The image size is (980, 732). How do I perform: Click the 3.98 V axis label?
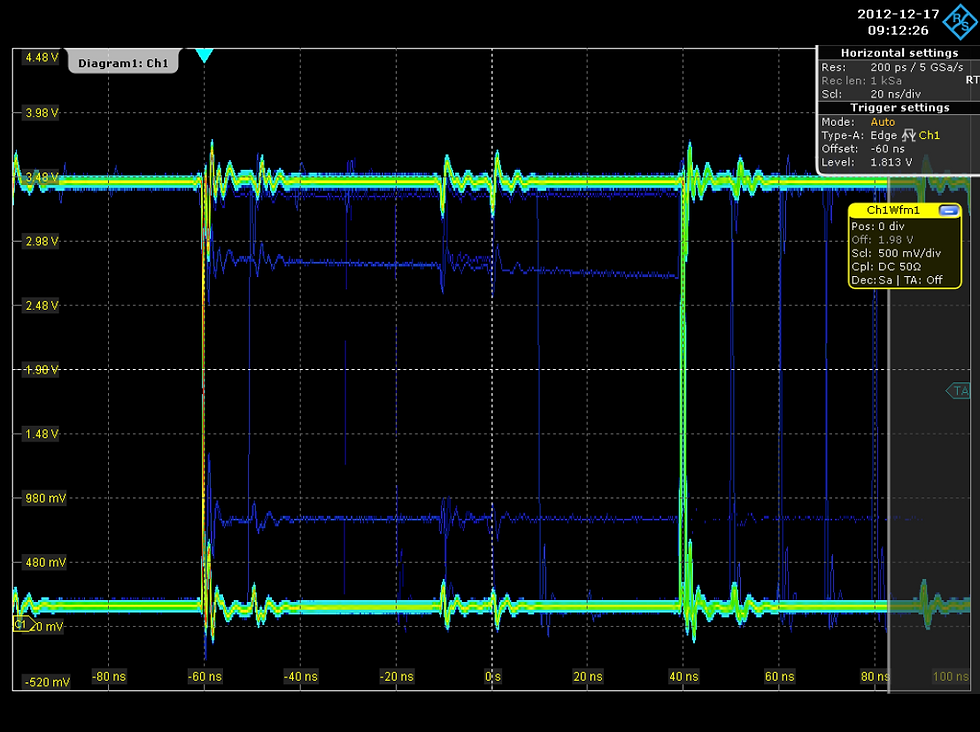(x=41, y=113)
